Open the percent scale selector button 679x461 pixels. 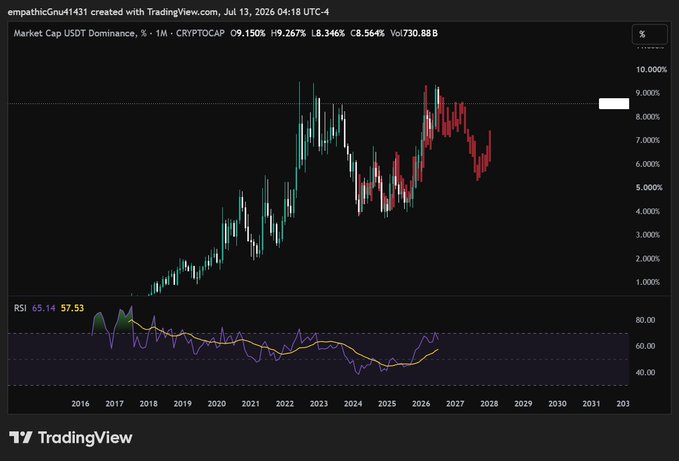click(649, 34)
